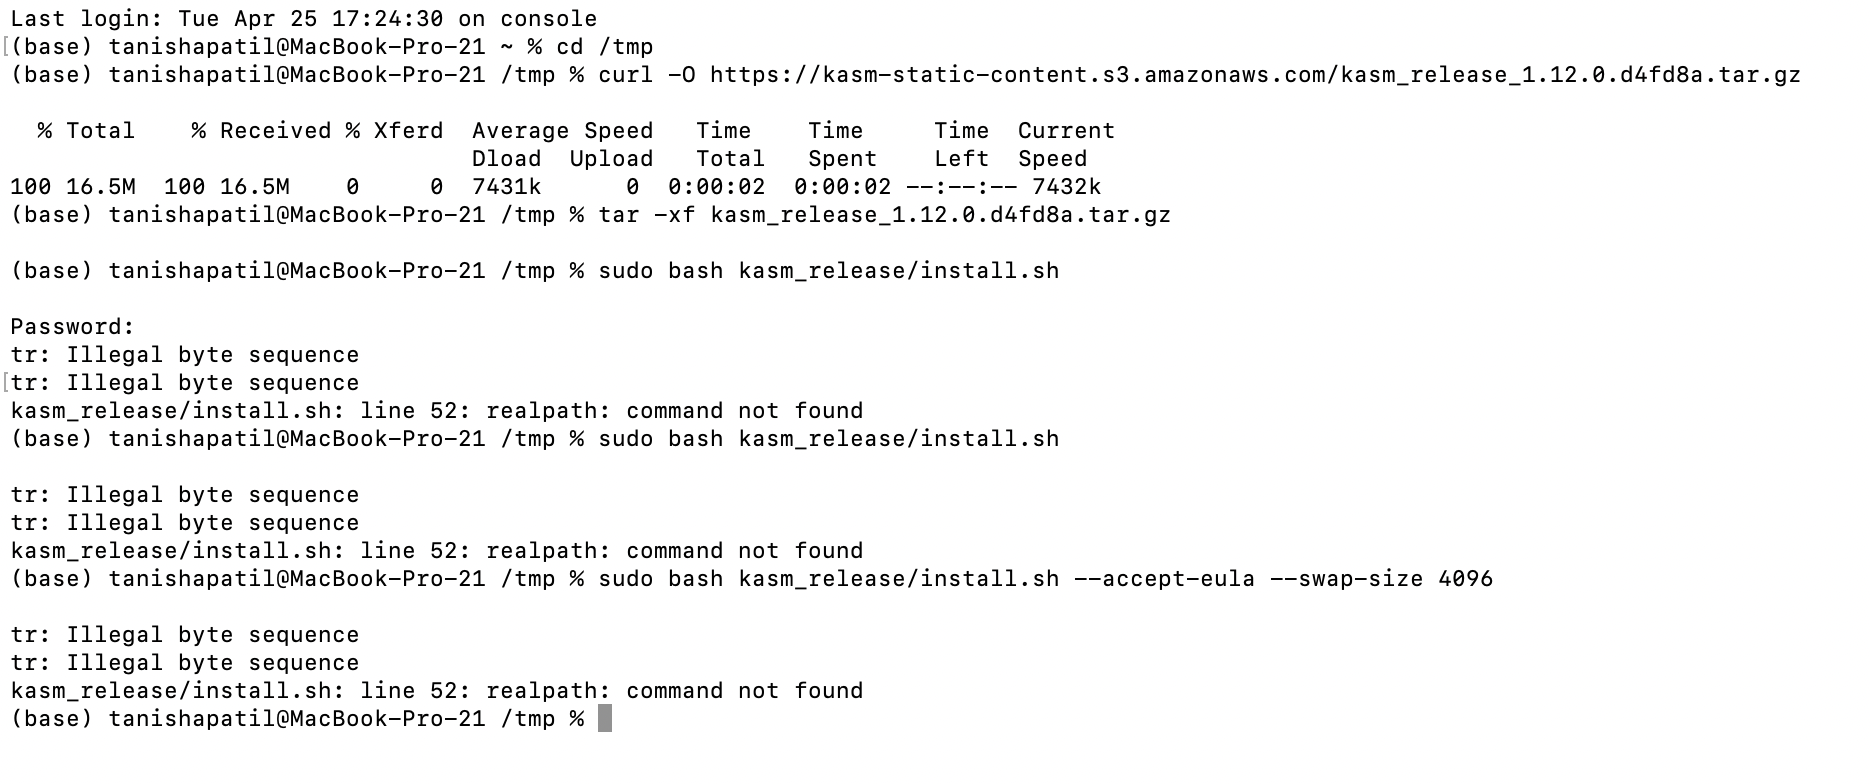Click the '% Received' column header
The width and height of the screenshot is (1870, 784).
click(262, 131)
